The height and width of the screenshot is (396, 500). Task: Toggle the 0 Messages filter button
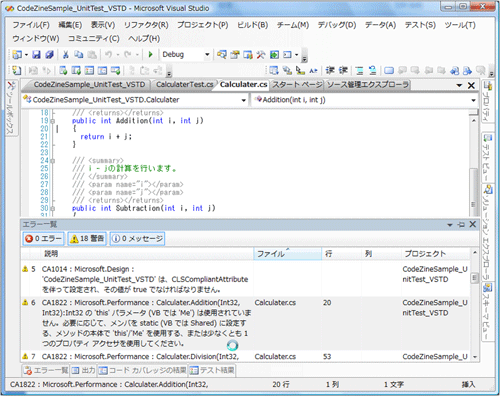tap(137, 239)
